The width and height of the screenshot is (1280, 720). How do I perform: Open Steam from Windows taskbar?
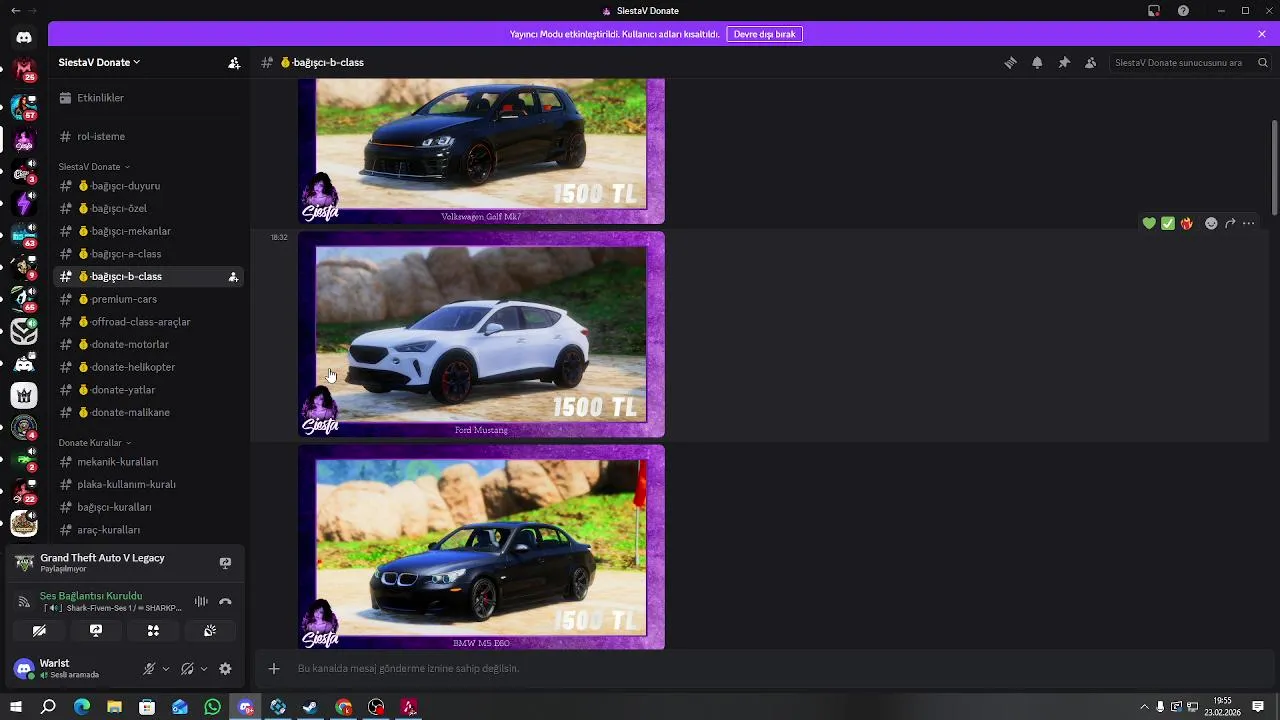(310, 707)
